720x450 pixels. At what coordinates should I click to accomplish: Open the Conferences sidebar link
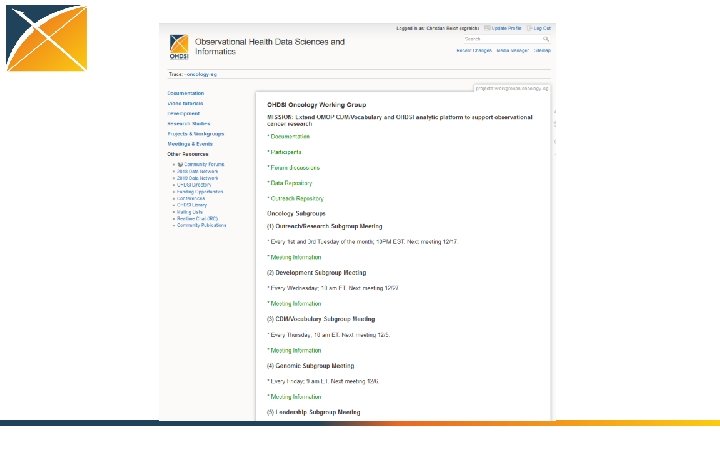tap(191, 198)
